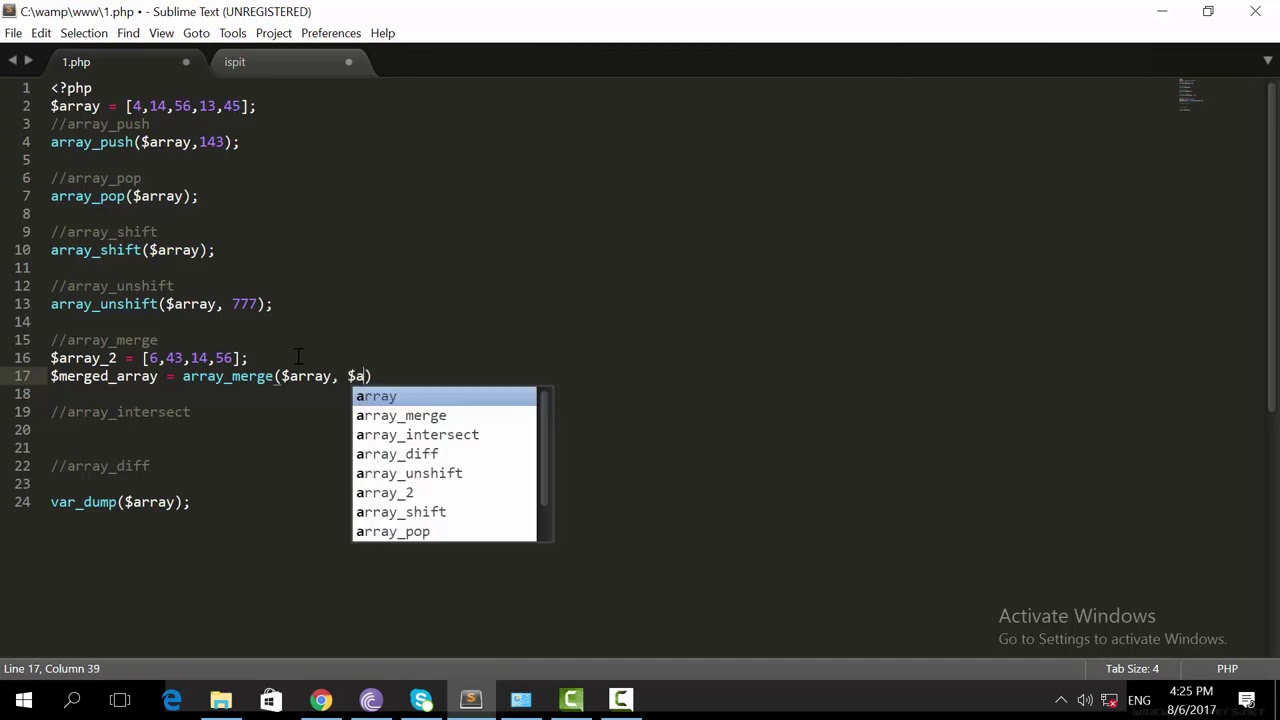Click the editor vertical scrollbar
The image size is (1280, 720).
1272,245
